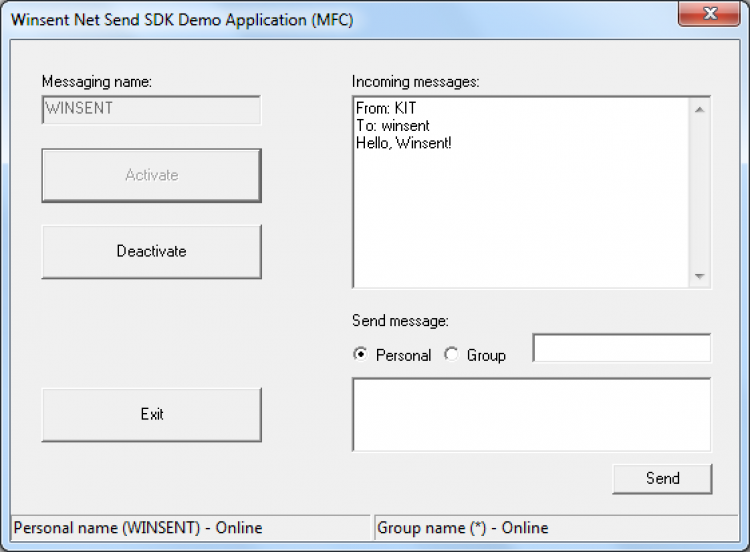Click 'Group name (*) - Online' status
750x552 pixels.
pyautogui.click(x=463, y=528)
